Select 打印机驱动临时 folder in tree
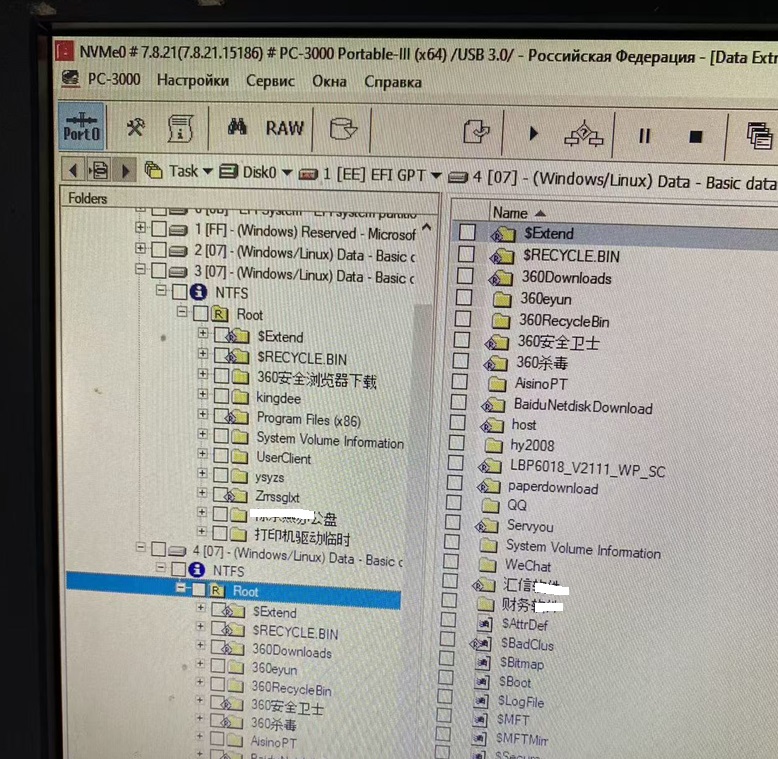778x759 pixels. (x=302, y=538)
